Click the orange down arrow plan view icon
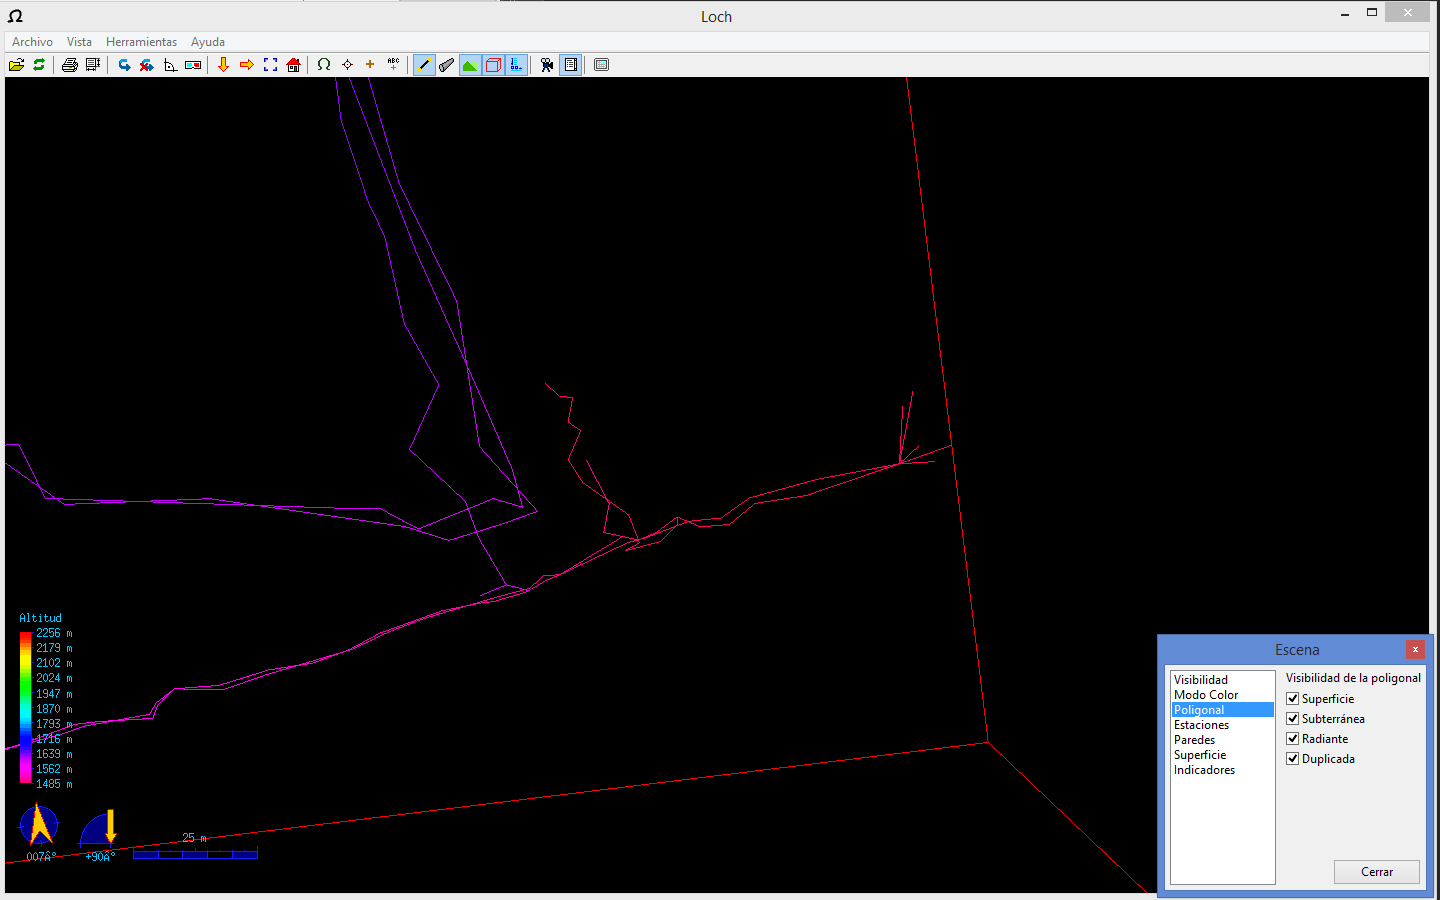Screen dimensions: 1440x900 [223, 65]
